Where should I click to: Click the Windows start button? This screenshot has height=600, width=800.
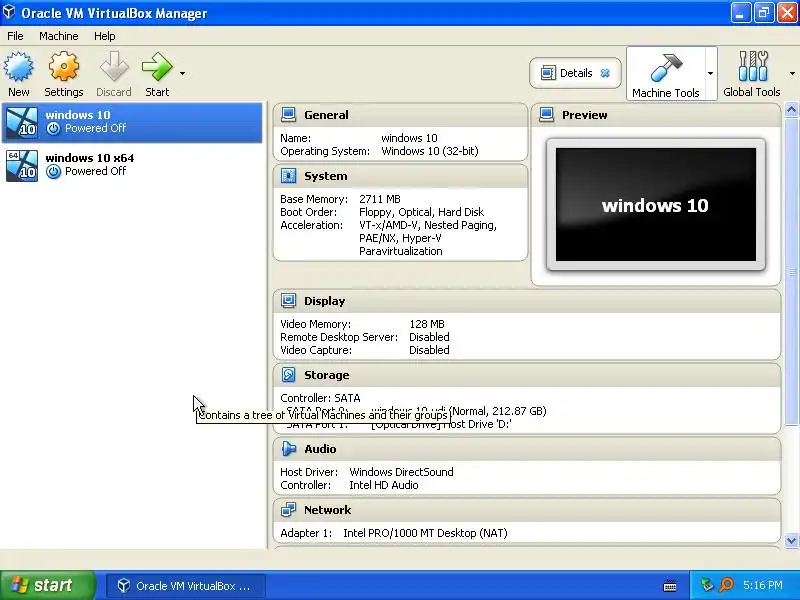47,585
